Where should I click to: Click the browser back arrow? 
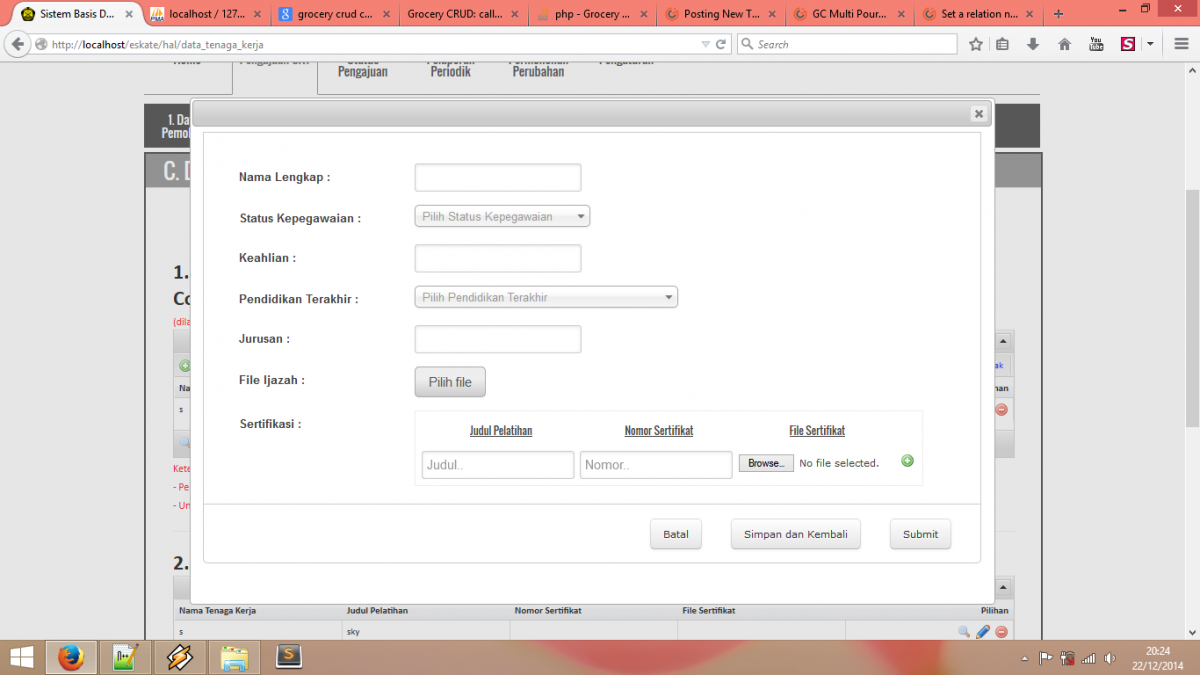18,44
